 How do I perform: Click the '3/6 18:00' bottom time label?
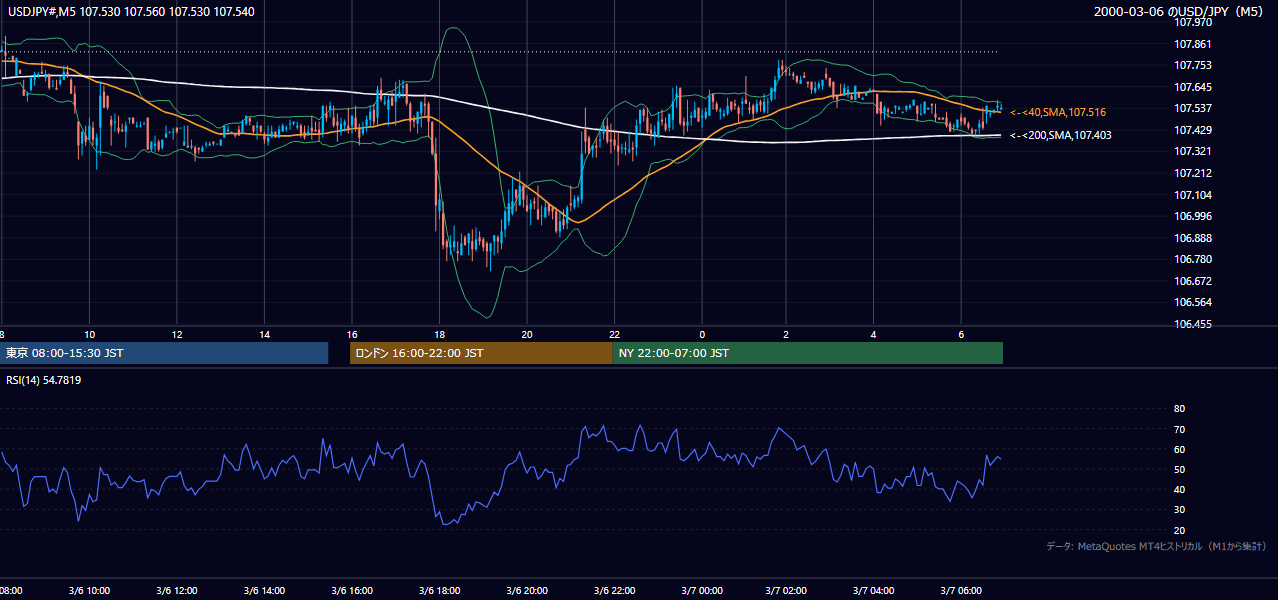(x=439, y=591)
